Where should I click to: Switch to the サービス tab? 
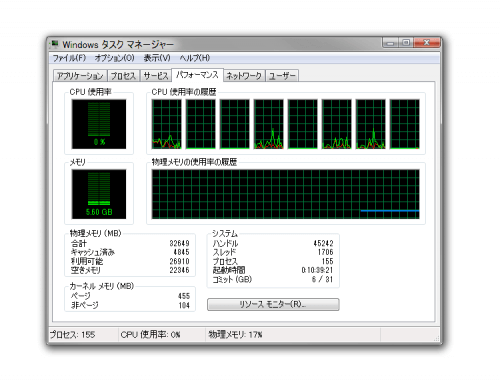click(156, 76)
